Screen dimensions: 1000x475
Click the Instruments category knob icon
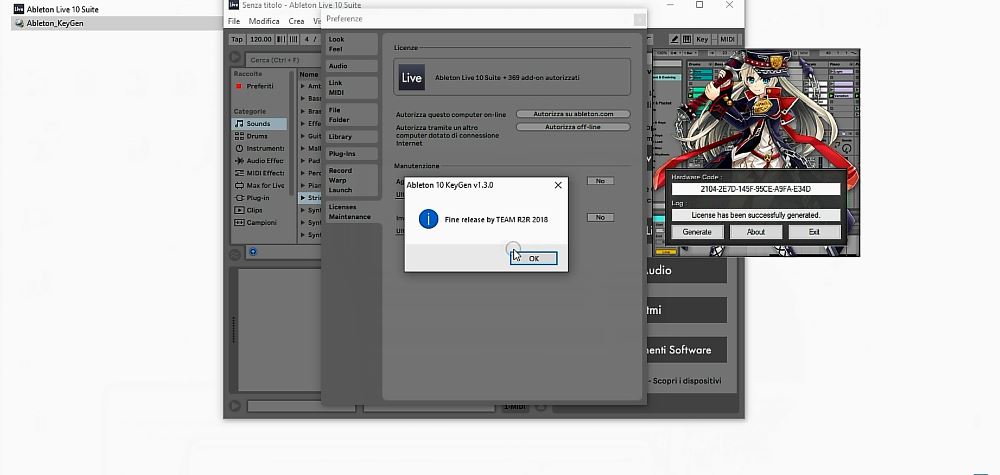(239, 149)
